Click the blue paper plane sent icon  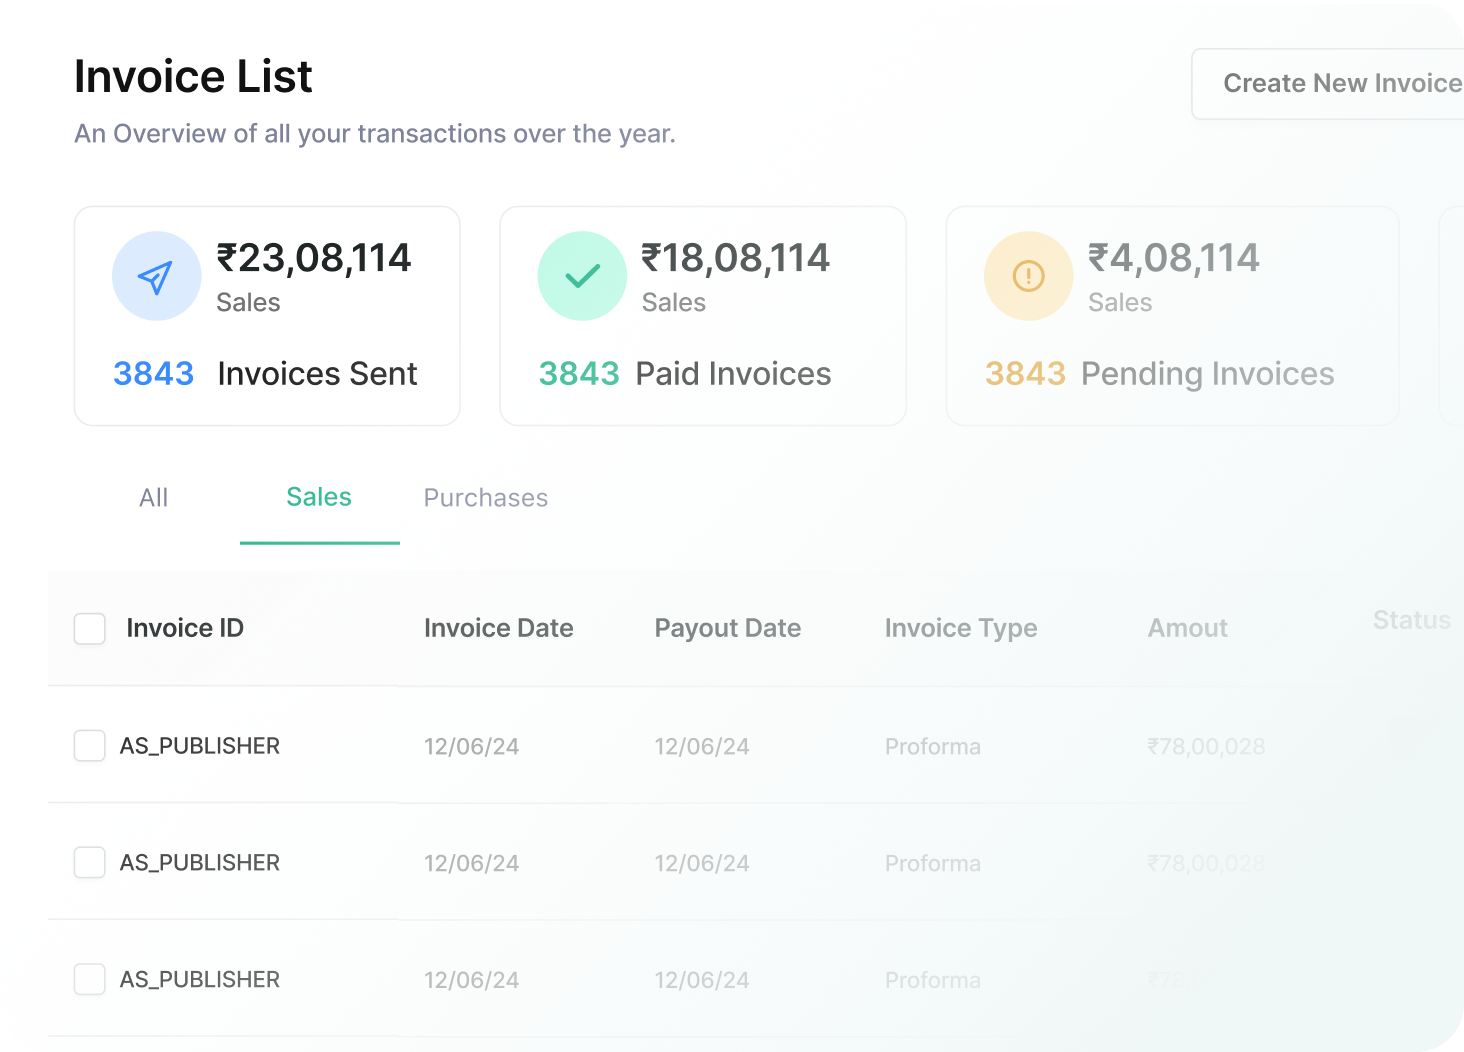pos(156,277)
